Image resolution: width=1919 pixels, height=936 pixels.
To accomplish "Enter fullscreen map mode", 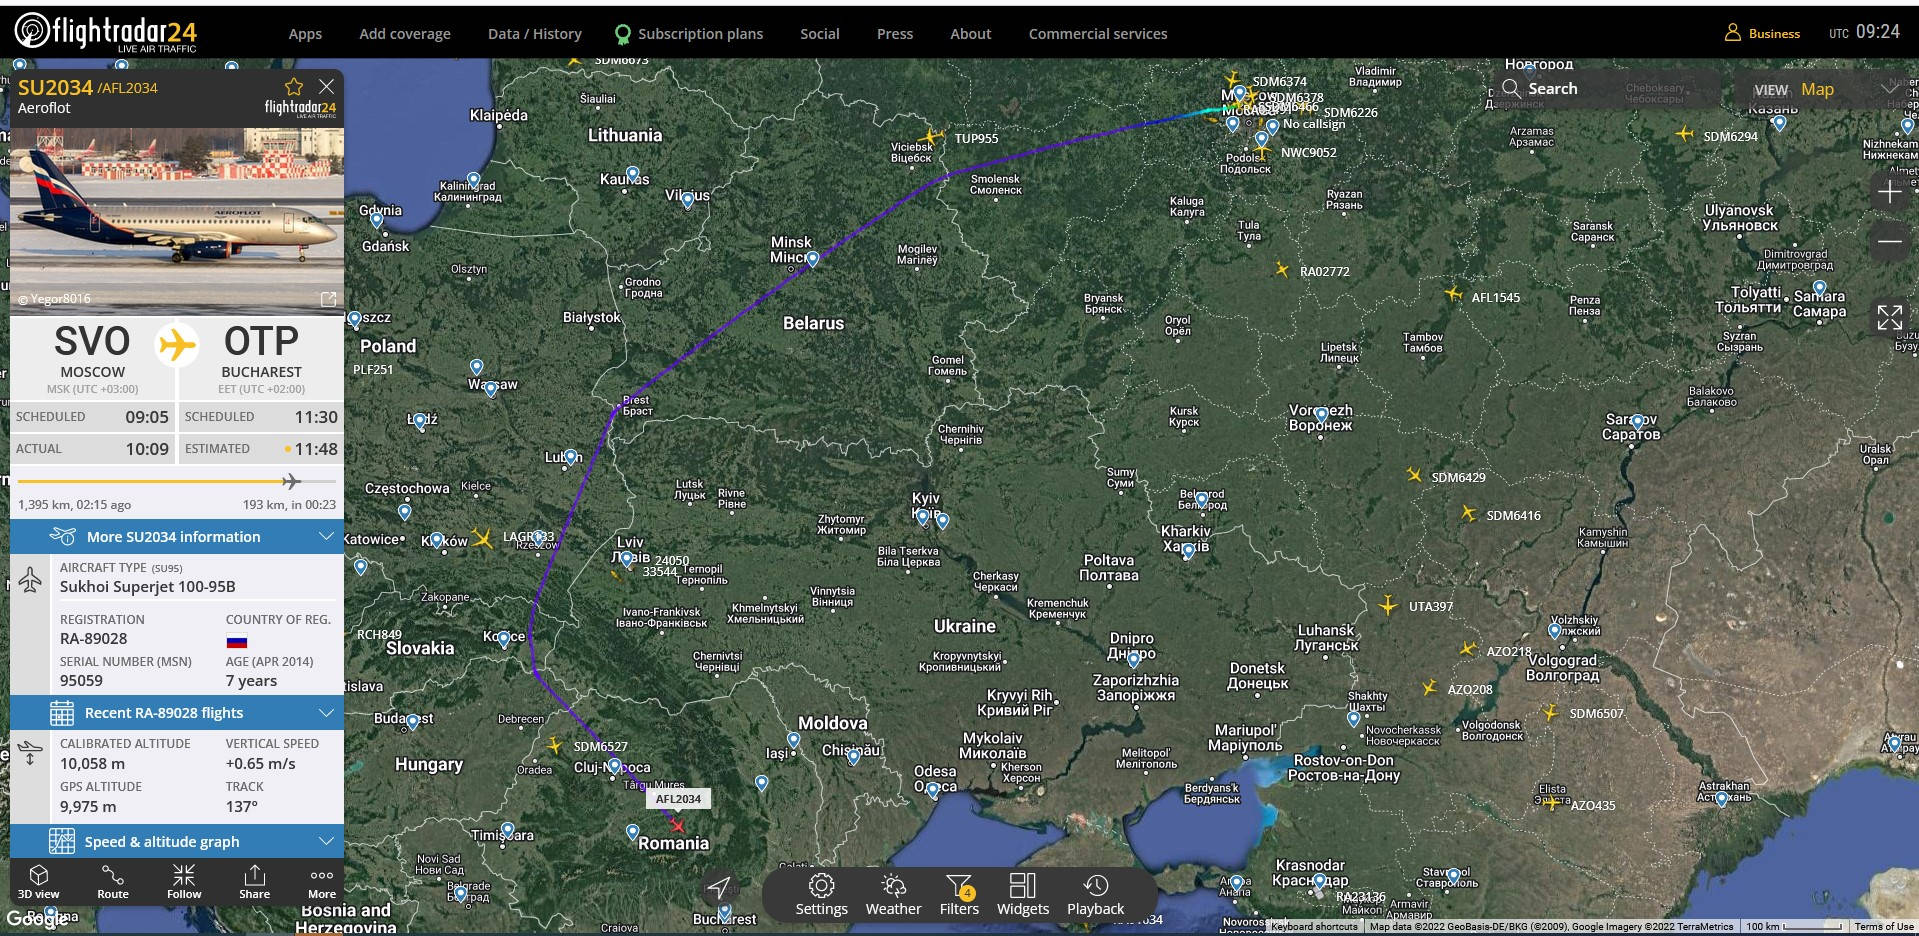I will click(x=1889, y=318).
